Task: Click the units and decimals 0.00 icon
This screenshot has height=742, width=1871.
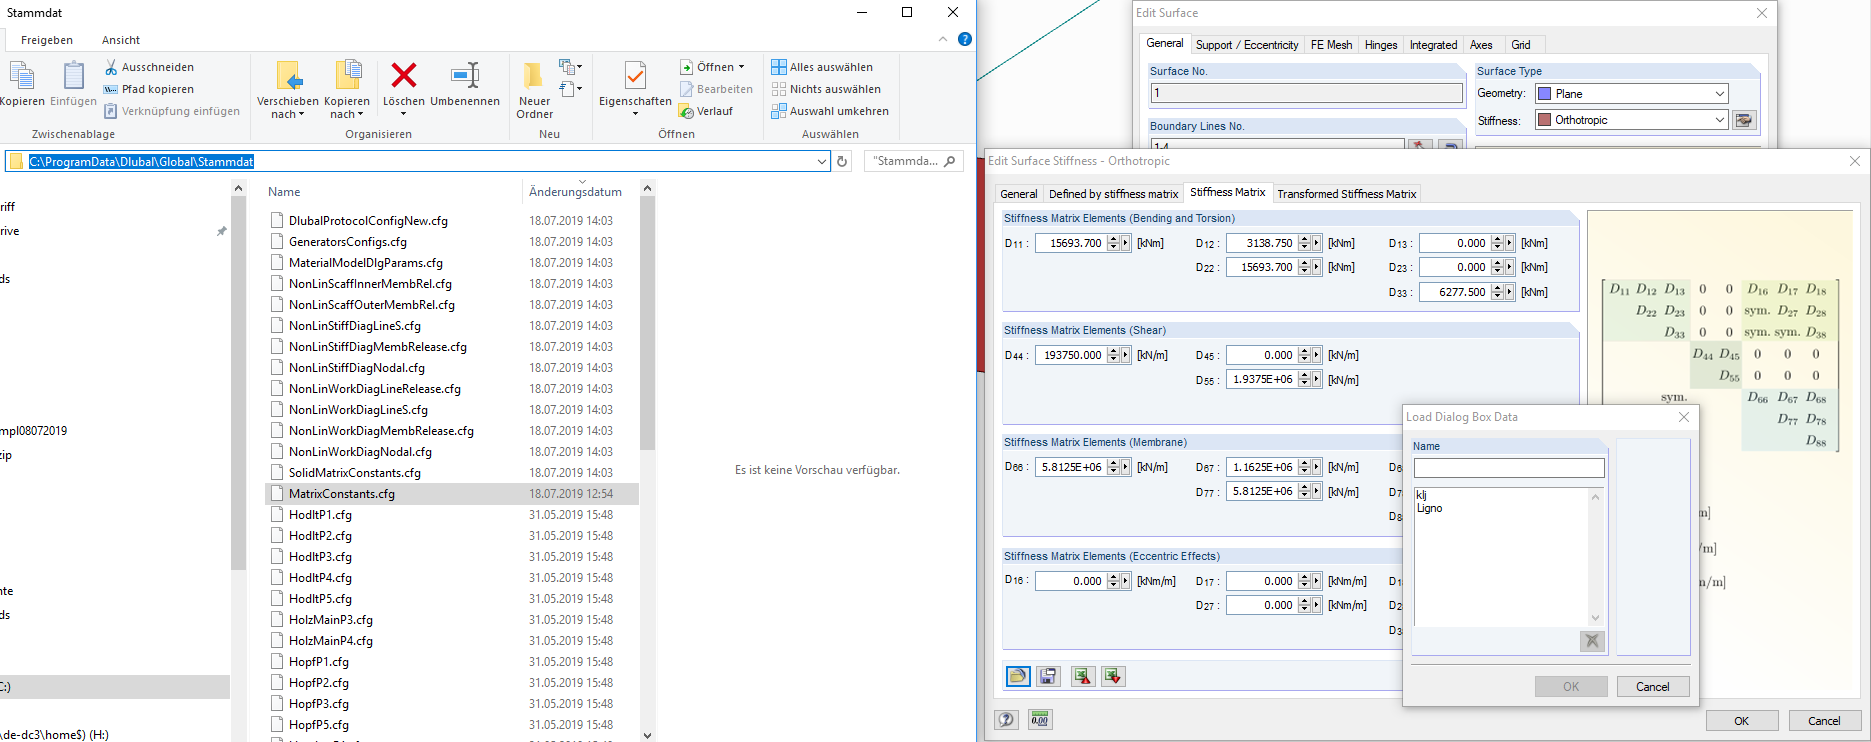Action: click(x=1040, y=719)
